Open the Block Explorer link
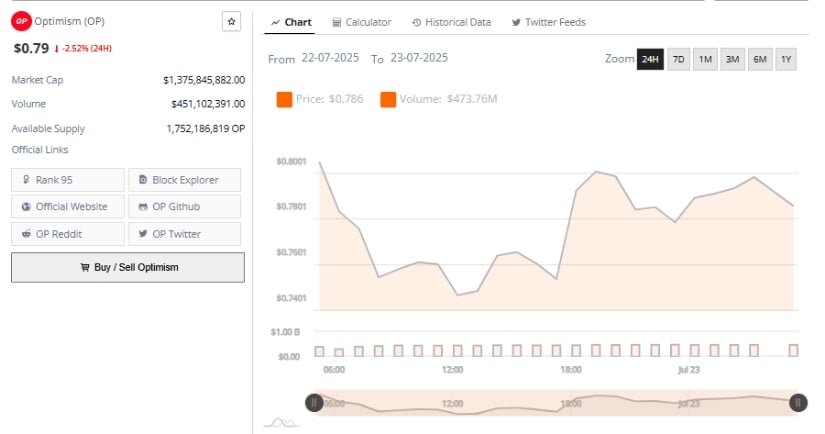This screenshot has width=825, height=434. coord(185,180)
